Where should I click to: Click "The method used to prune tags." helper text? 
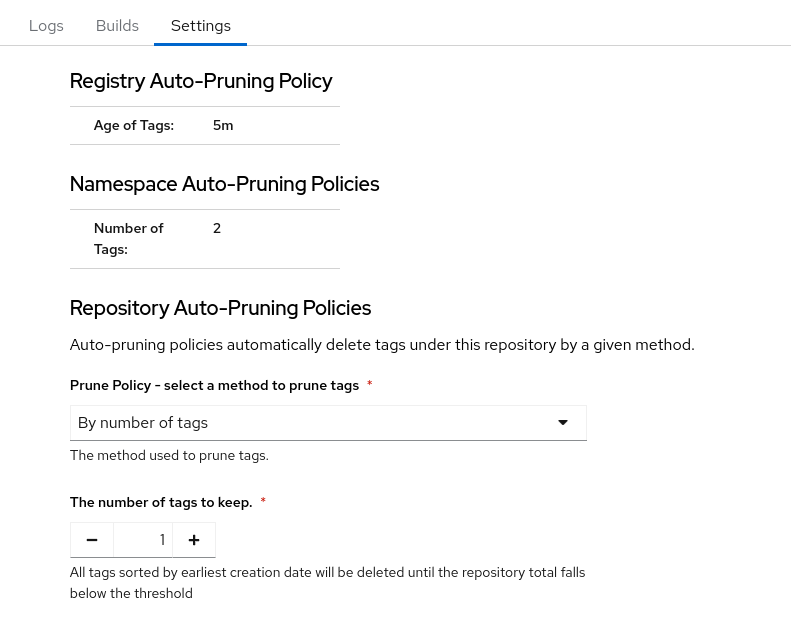click(x=169, y=456)
